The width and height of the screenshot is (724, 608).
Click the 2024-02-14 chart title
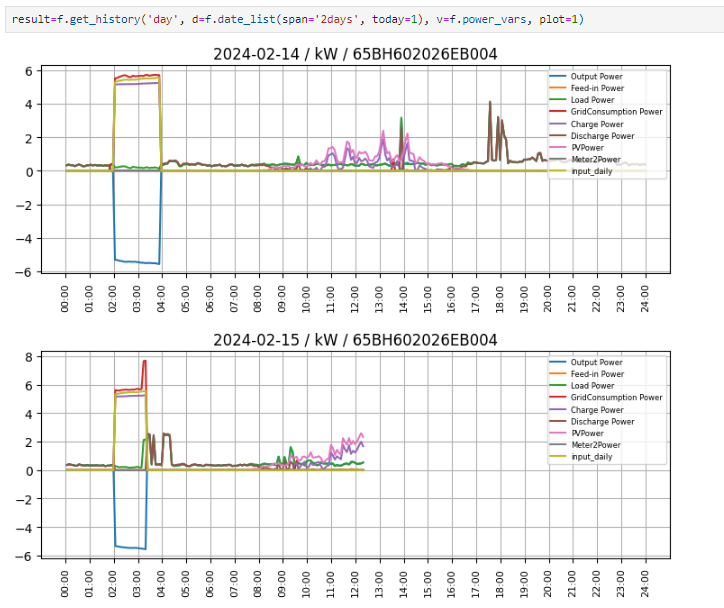355,55
